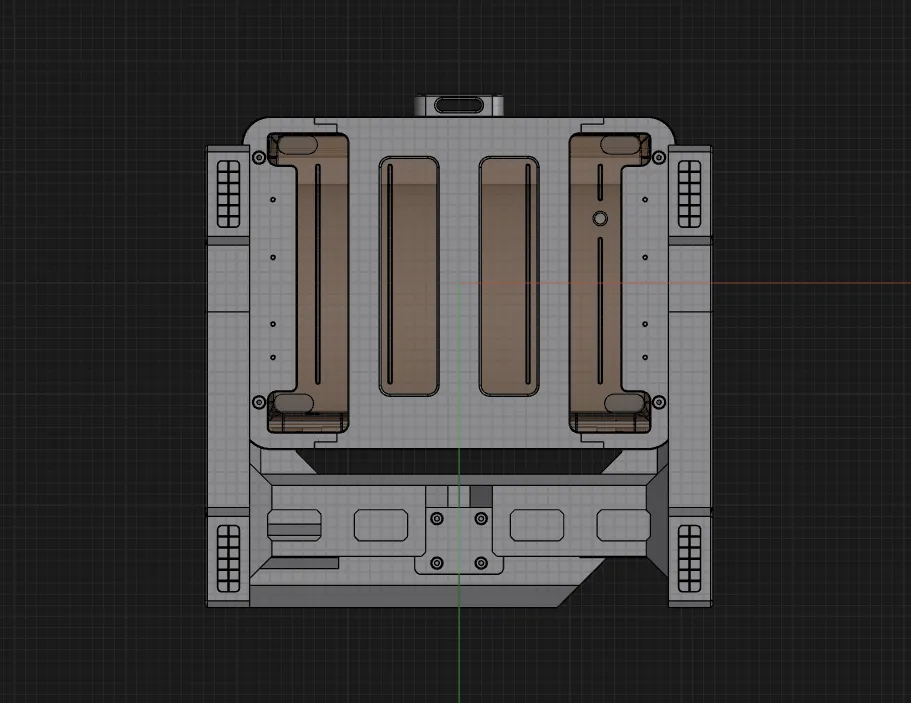
Task: Click the red X axis line right of the model
Action: [x=812, y=284]
